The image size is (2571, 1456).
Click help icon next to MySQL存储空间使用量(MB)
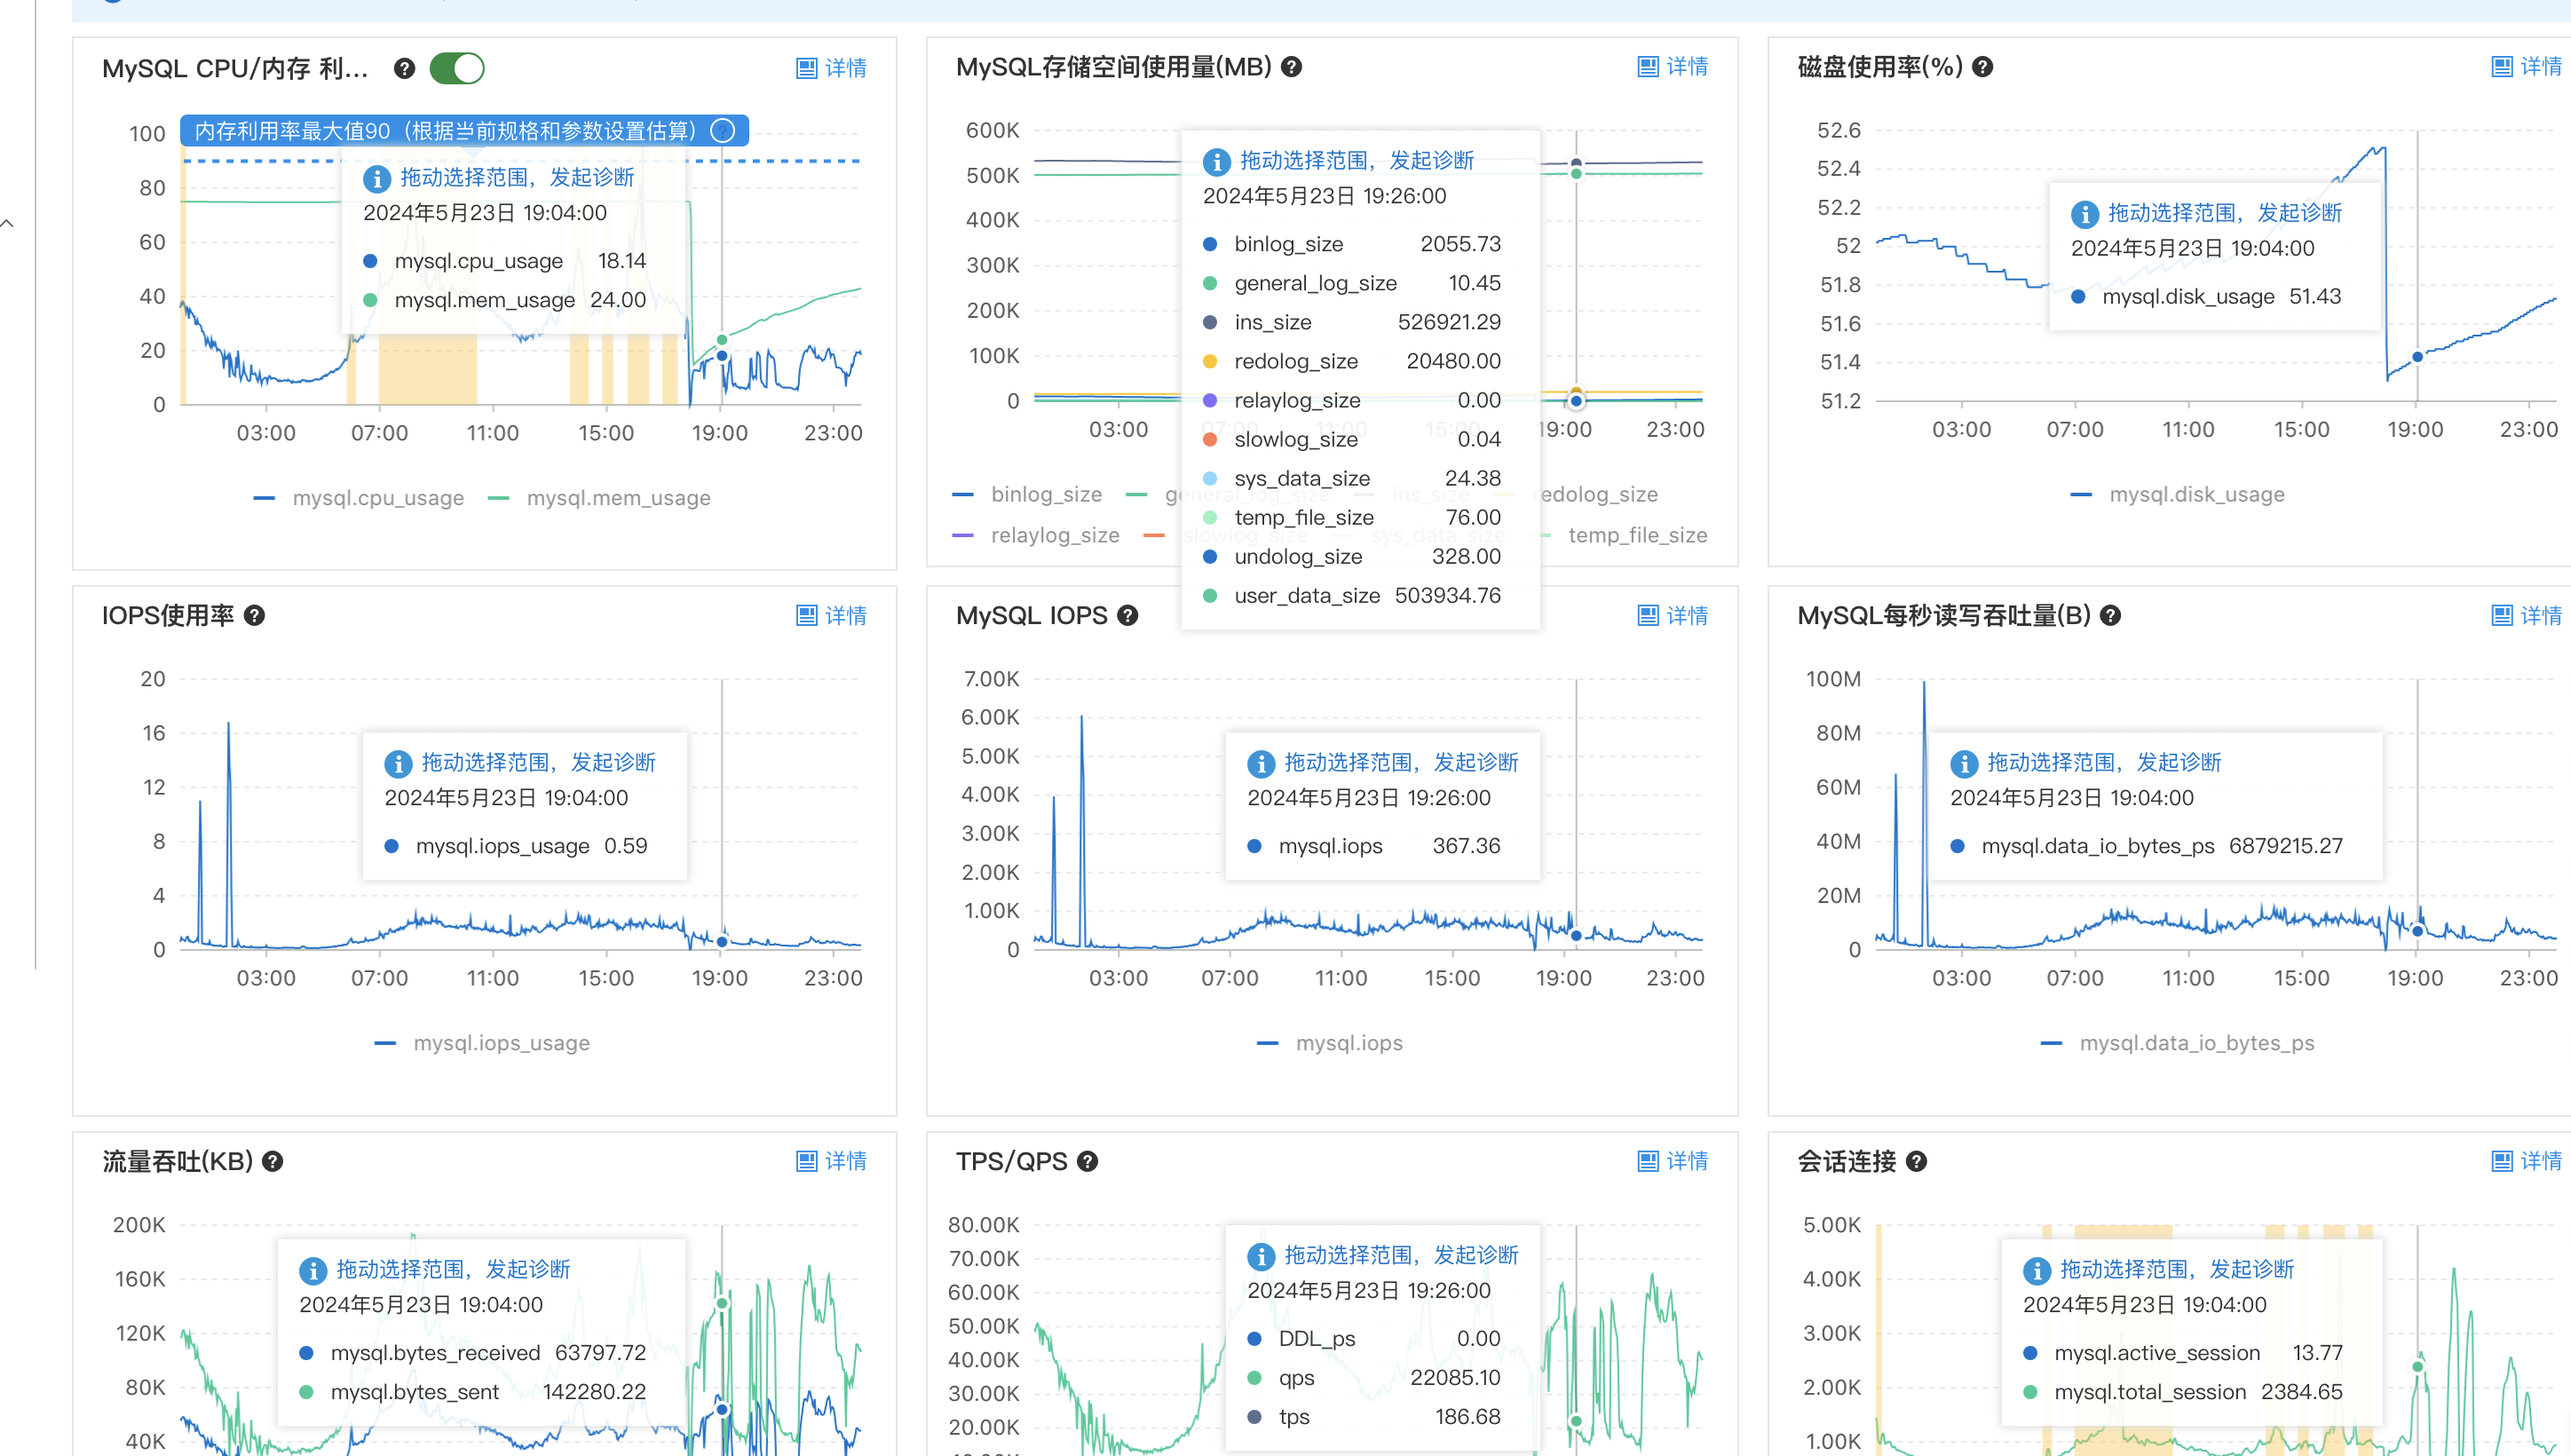click(1291, 67)
